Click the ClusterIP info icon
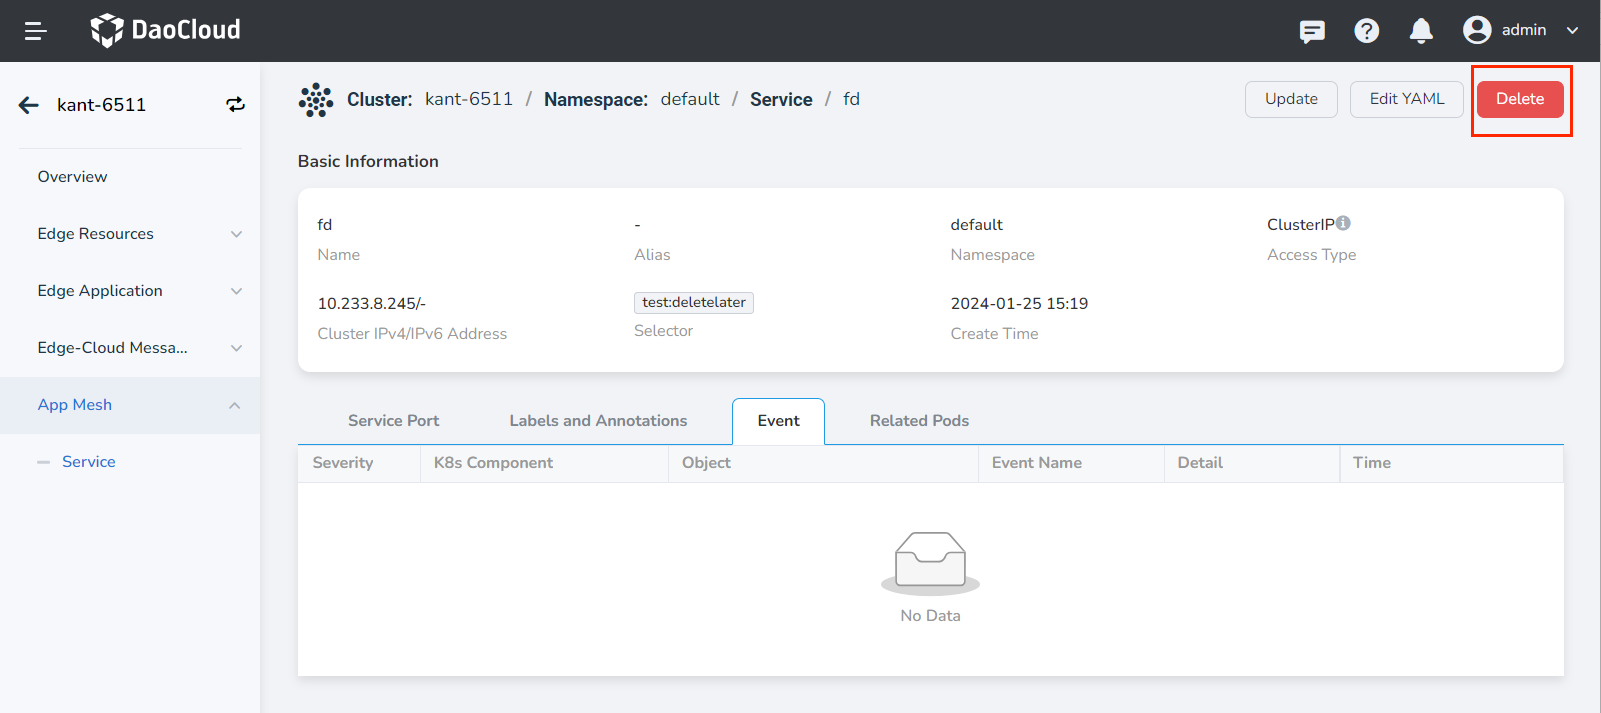Screen dimensions: 1601x713 (x=1343, y=223)
